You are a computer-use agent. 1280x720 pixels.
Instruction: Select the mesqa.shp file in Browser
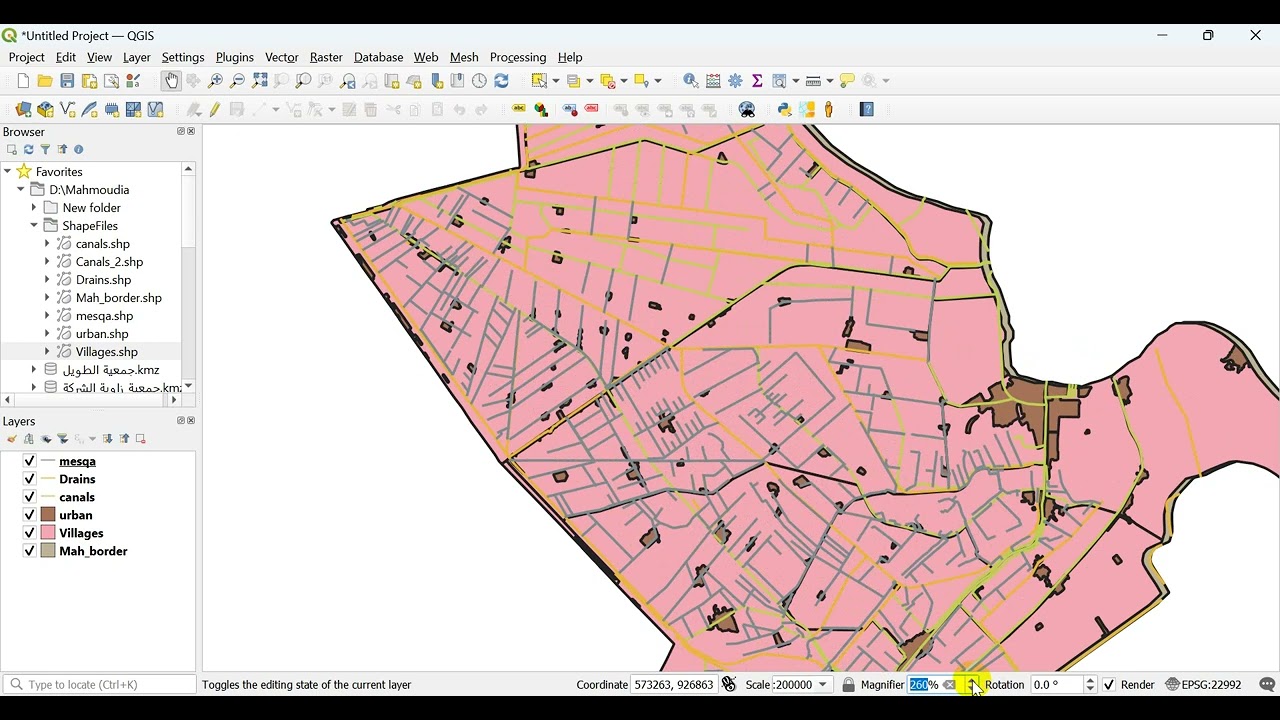pos(104,316)
